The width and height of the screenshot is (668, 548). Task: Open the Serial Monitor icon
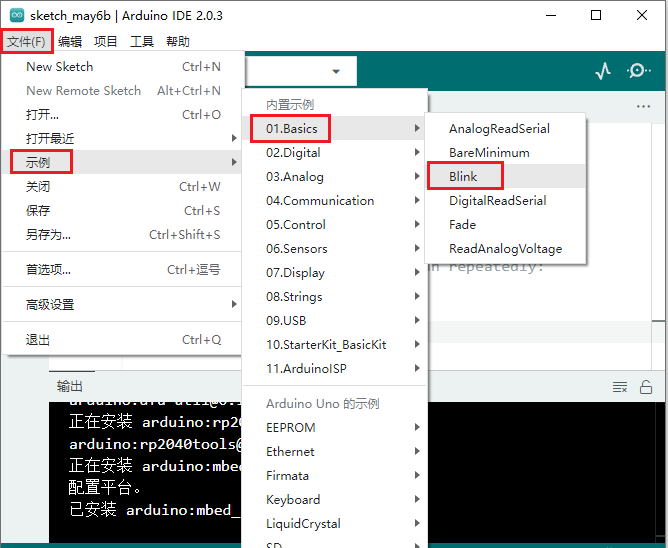point(639,70)
